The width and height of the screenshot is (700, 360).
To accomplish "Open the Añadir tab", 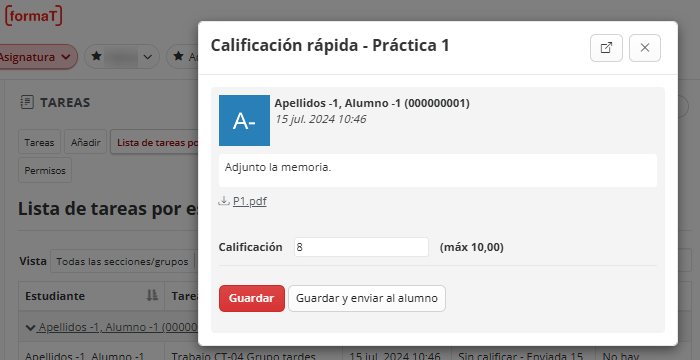I will pyautogui.click(x=85, y=142).
